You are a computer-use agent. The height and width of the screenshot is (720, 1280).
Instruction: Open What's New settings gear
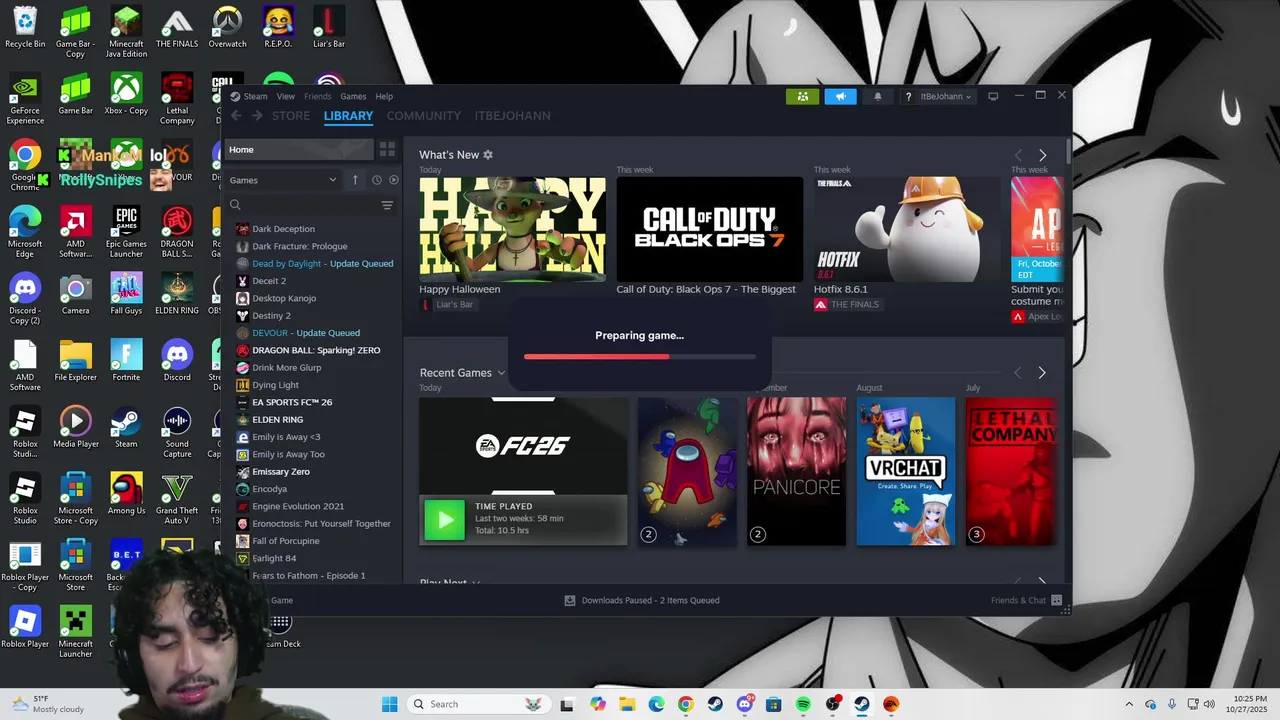click(488, 155)
